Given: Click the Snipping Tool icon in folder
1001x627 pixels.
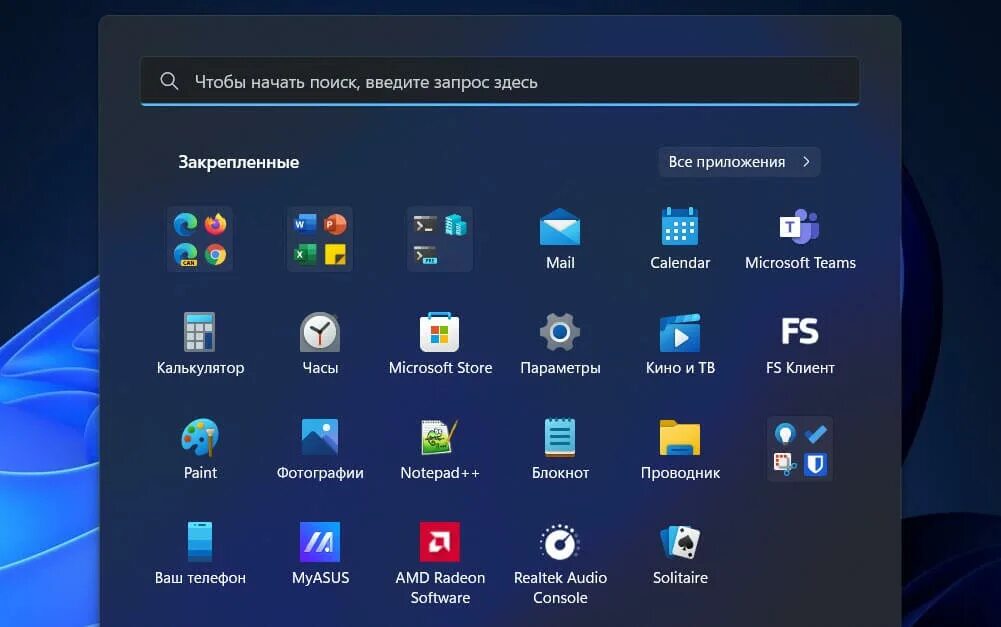Looking at the screenshot, I should 785,464.
